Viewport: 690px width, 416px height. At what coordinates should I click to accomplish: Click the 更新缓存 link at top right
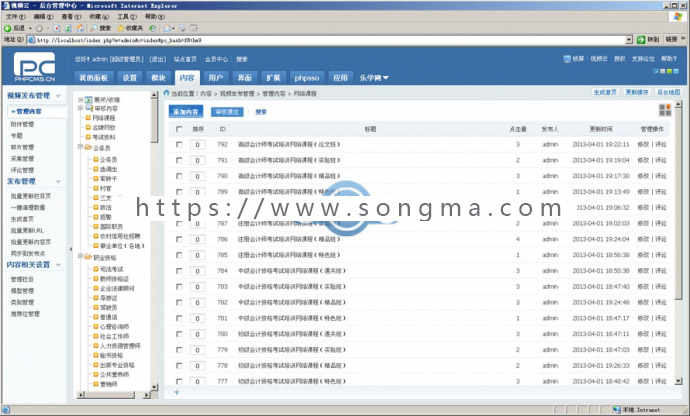point(637,92)
